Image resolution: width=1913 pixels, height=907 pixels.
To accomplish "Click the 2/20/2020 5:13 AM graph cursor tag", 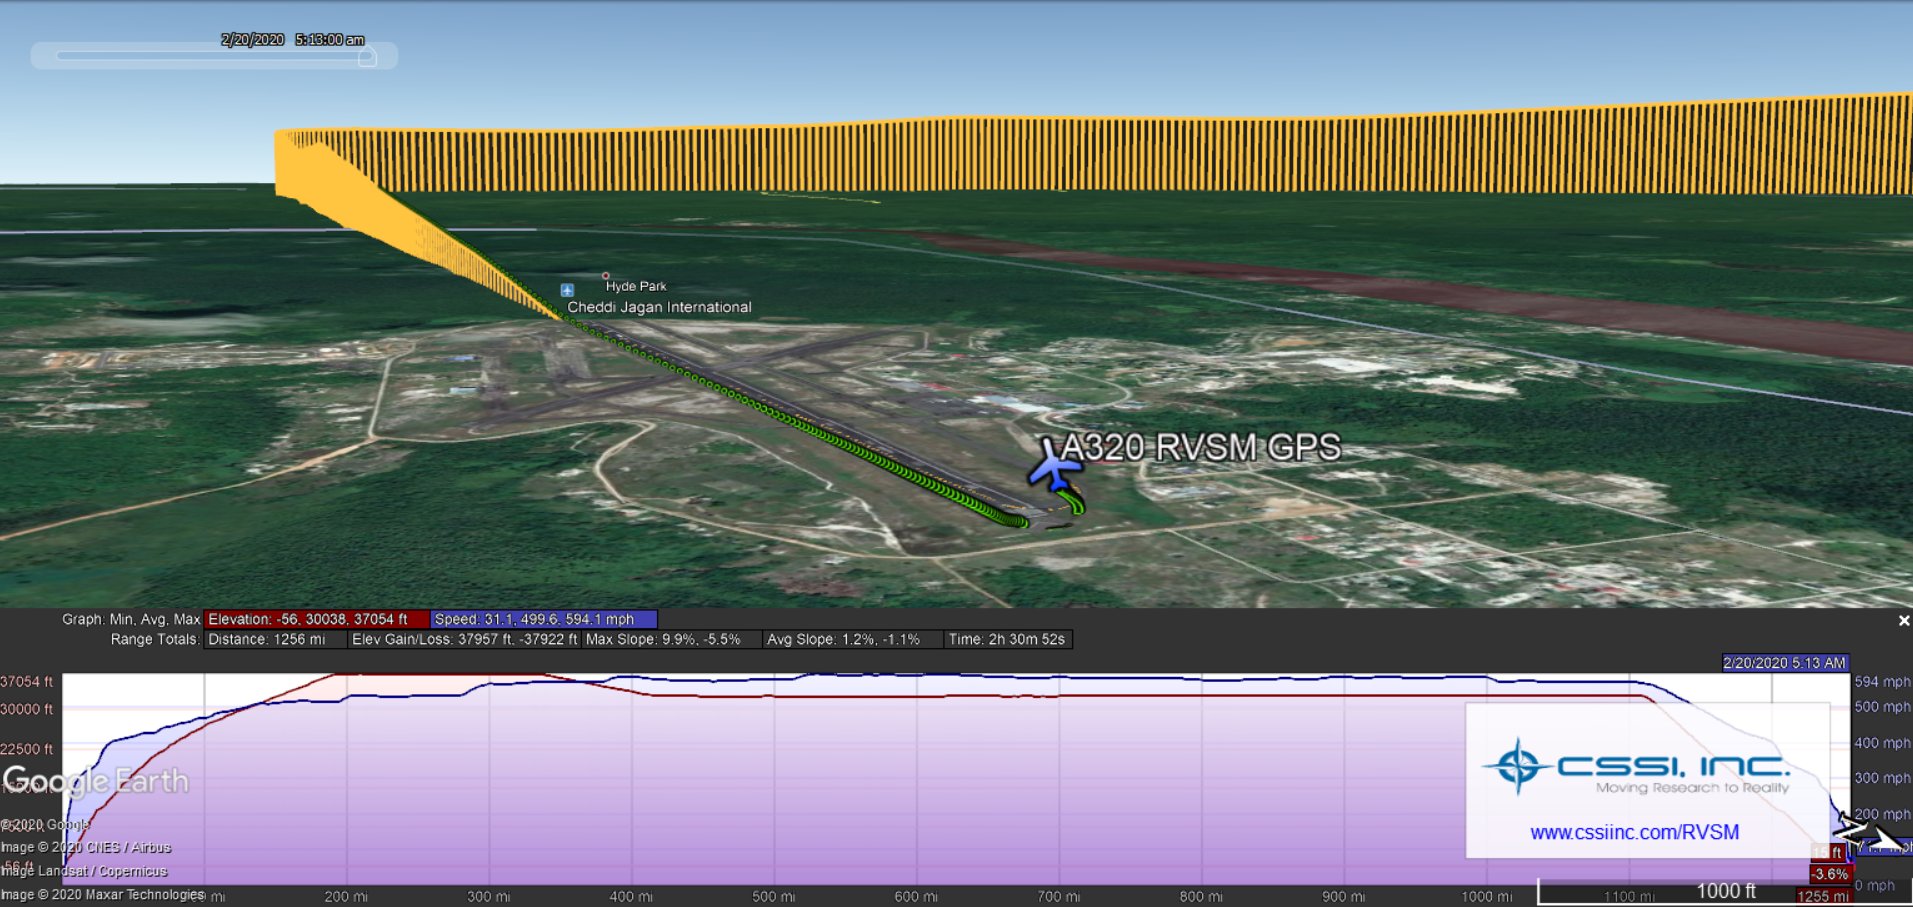I will [1785, 662].
